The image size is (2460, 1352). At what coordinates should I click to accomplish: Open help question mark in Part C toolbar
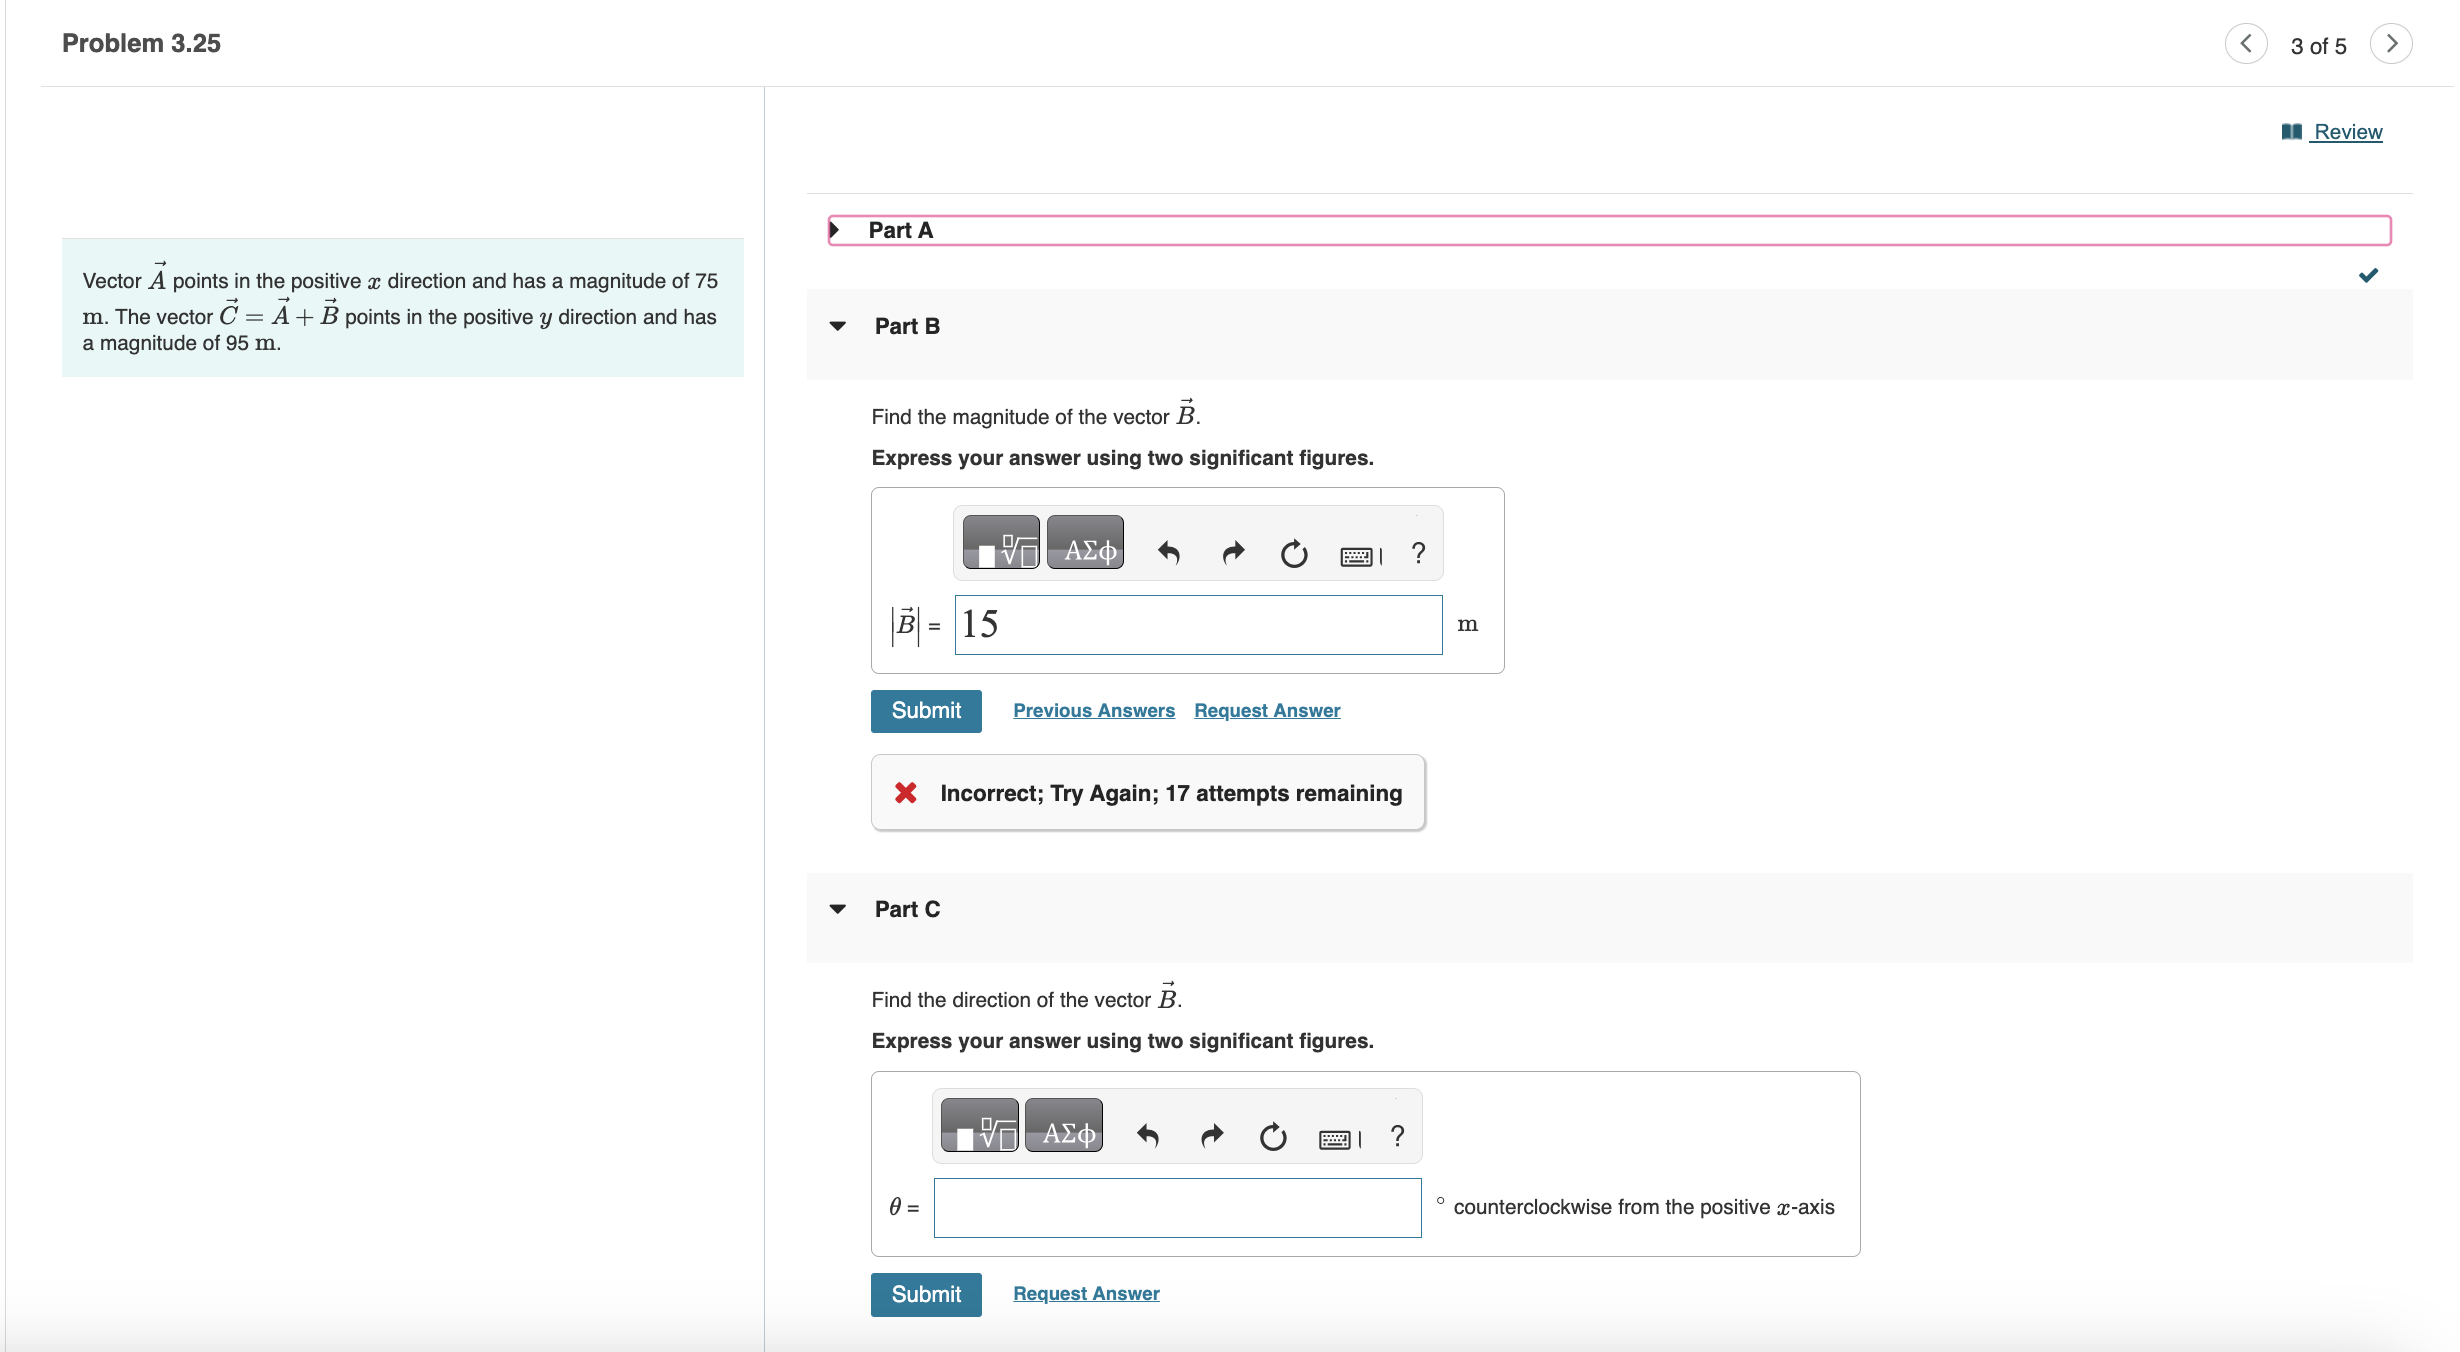point(1397,1136)
